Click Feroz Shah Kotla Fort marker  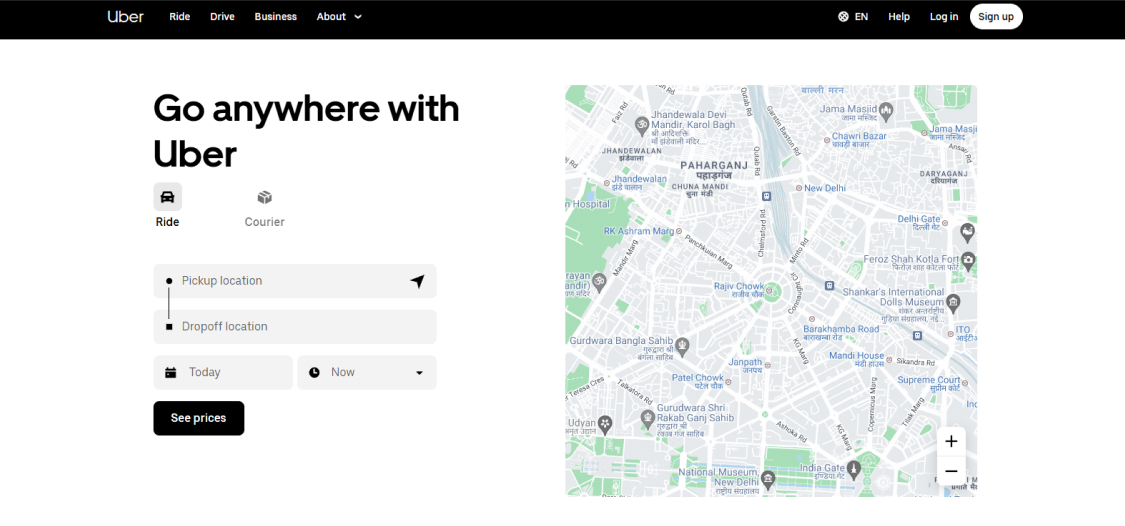(x=968, y=260)
